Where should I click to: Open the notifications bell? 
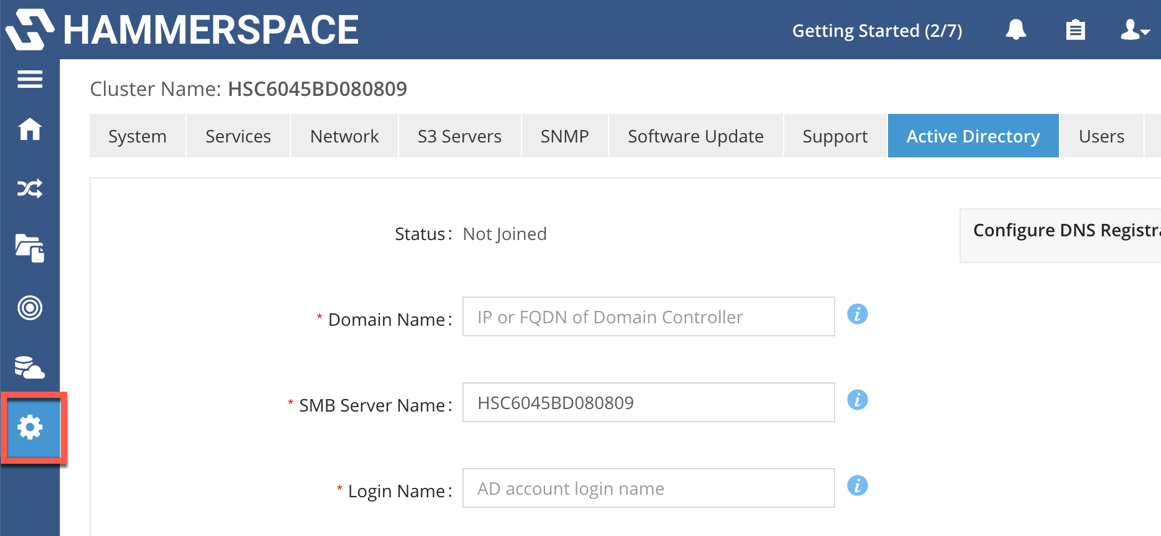pos(1016,30)
